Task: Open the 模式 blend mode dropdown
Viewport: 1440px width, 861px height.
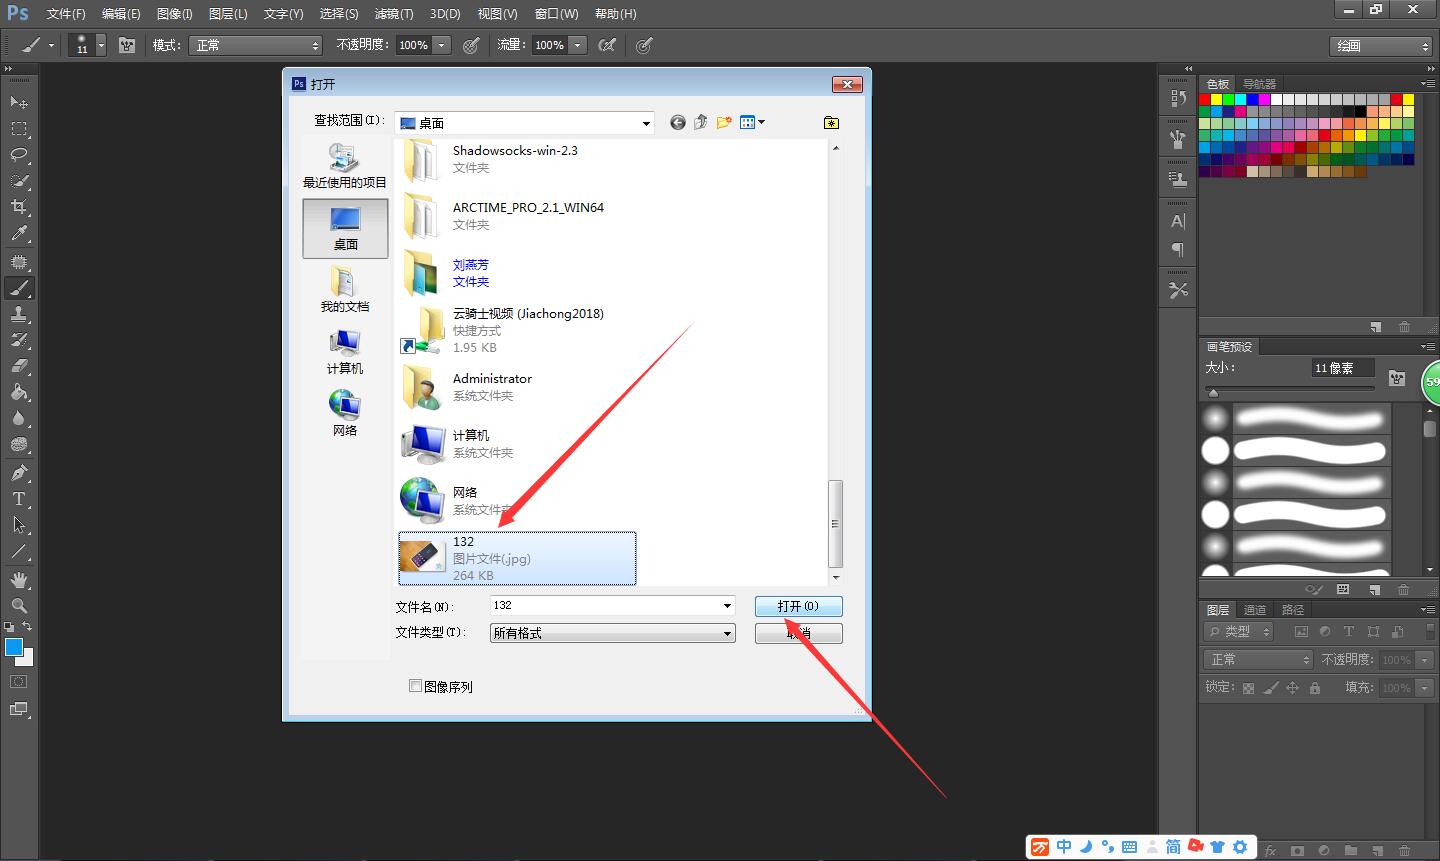Action: 256,45
